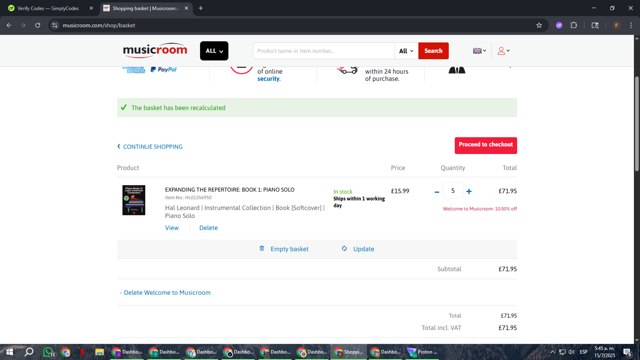Open WhatsApp from the taskbar

[x=49, y=352]
